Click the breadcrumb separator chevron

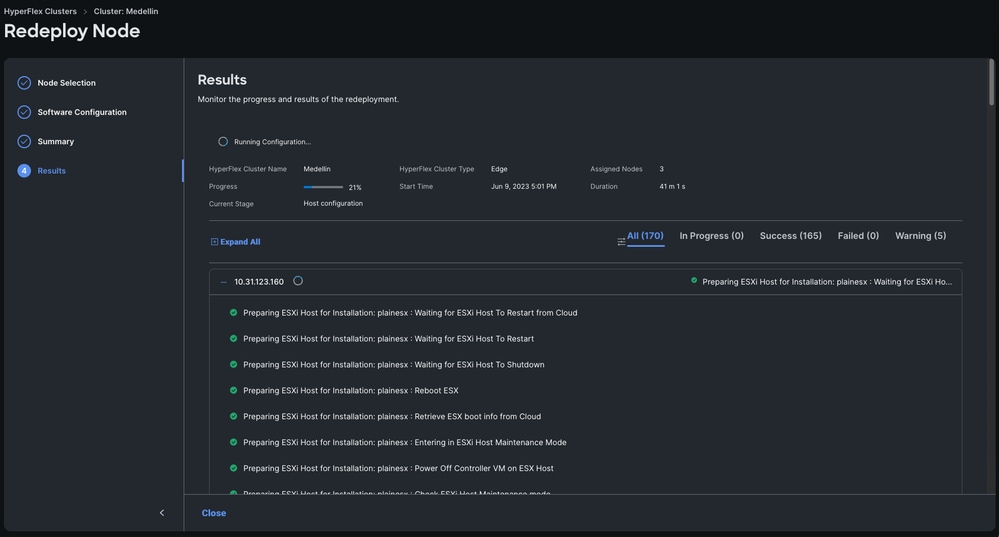pyautogui.click(x=85, y=11)
